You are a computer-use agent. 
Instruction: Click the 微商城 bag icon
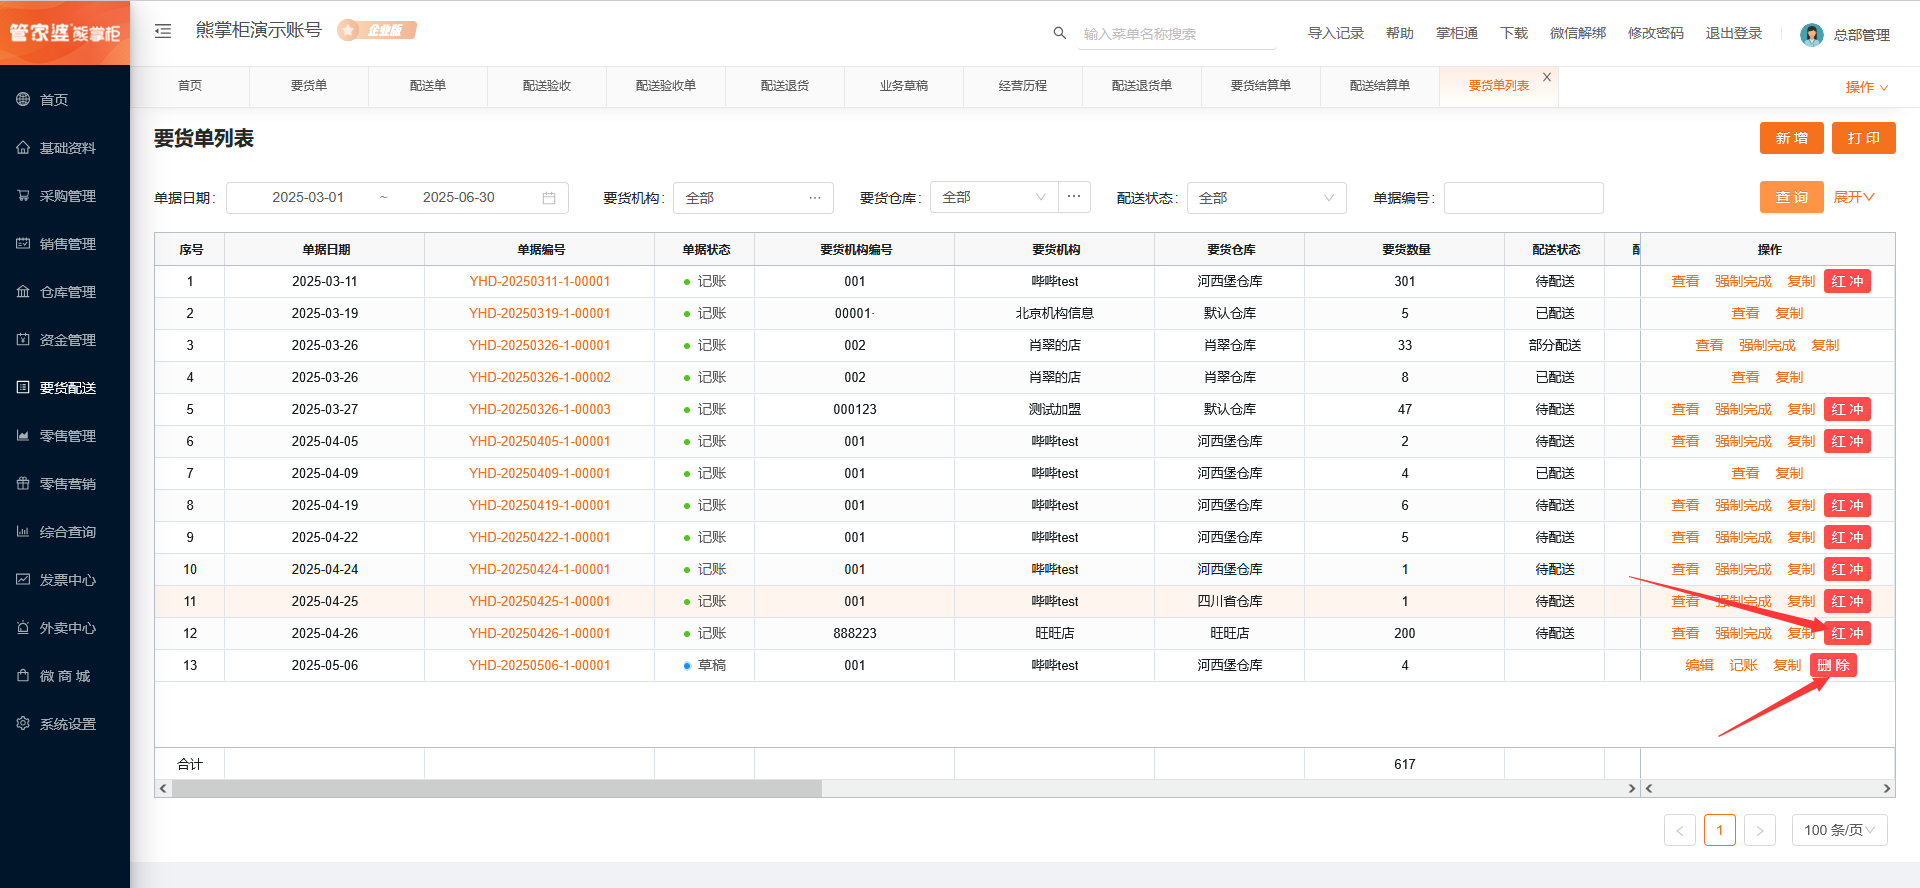coord(23,675)
